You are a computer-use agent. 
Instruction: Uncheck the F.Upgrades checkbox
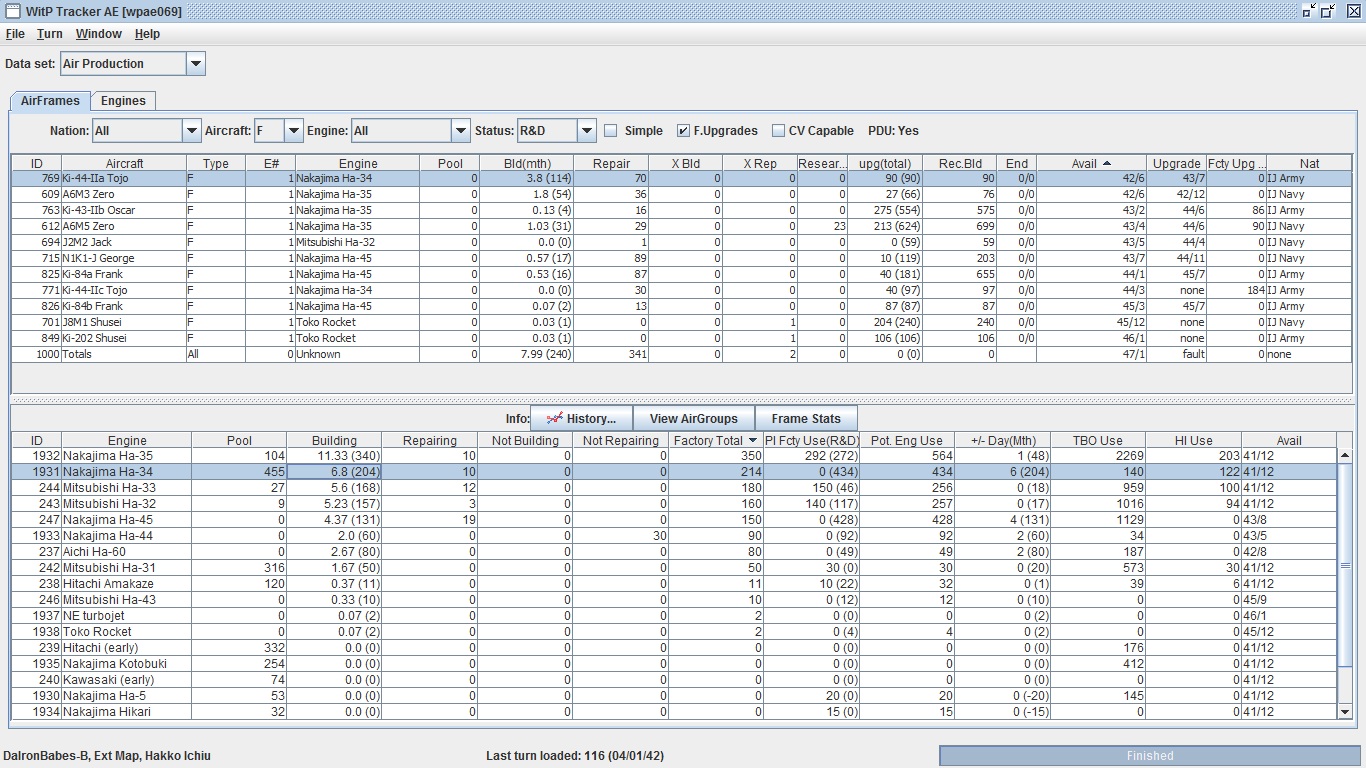pos(683,131)
